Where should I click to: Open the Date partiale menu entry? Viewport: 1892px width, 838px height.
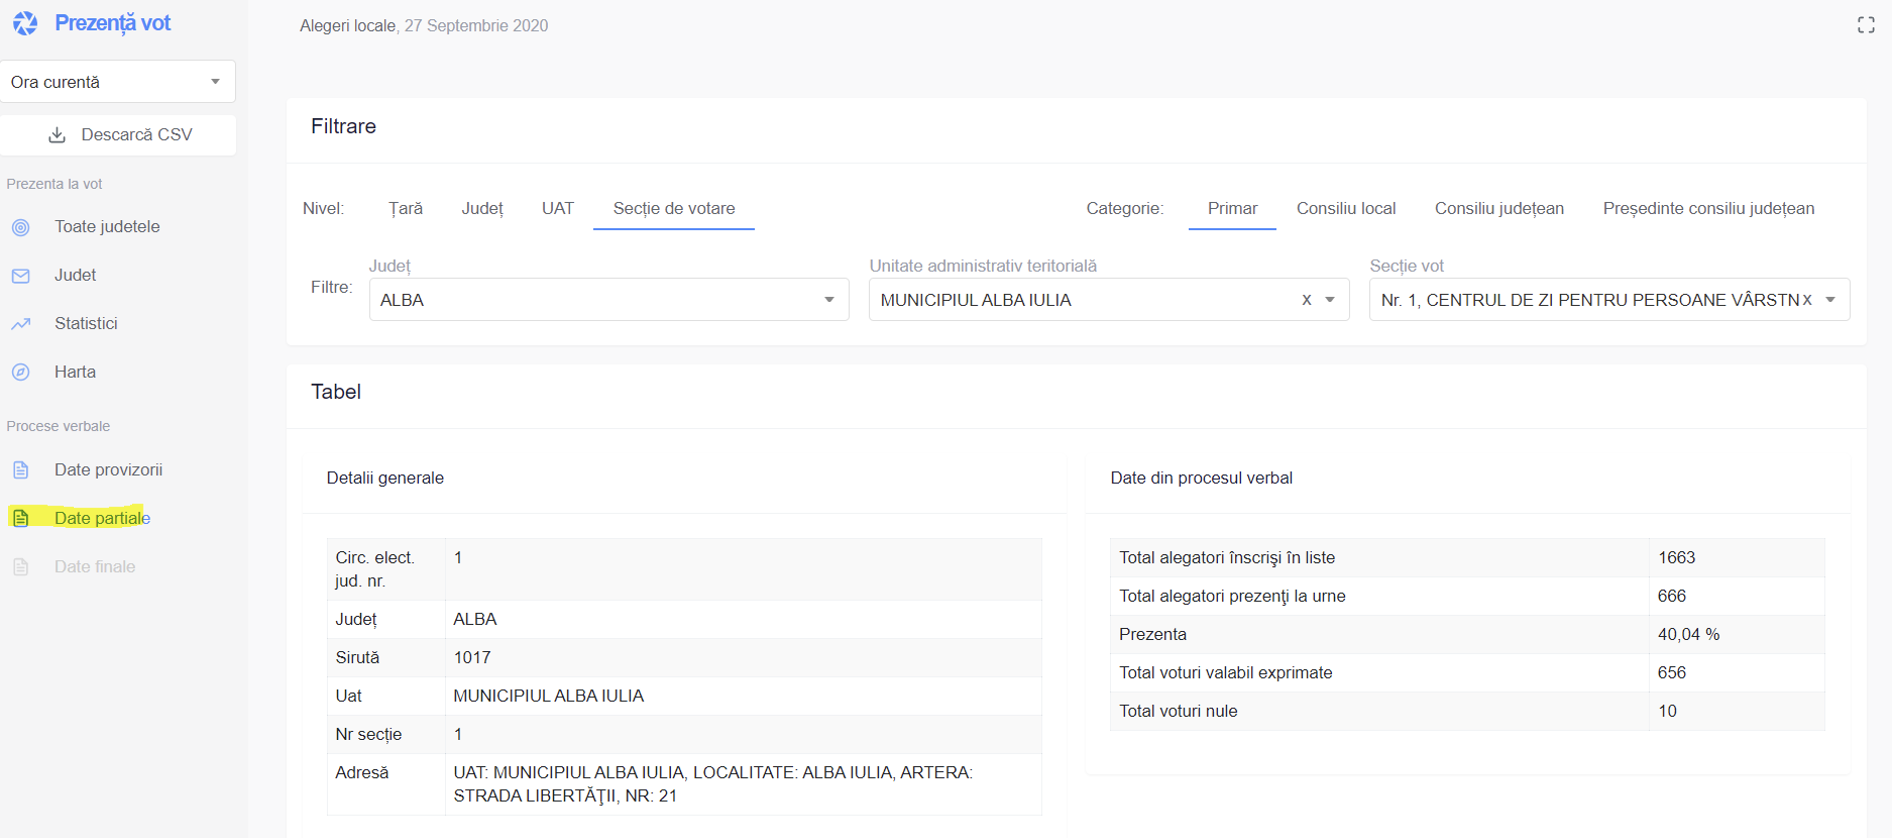pyautogui.click(x=102, y=518)
